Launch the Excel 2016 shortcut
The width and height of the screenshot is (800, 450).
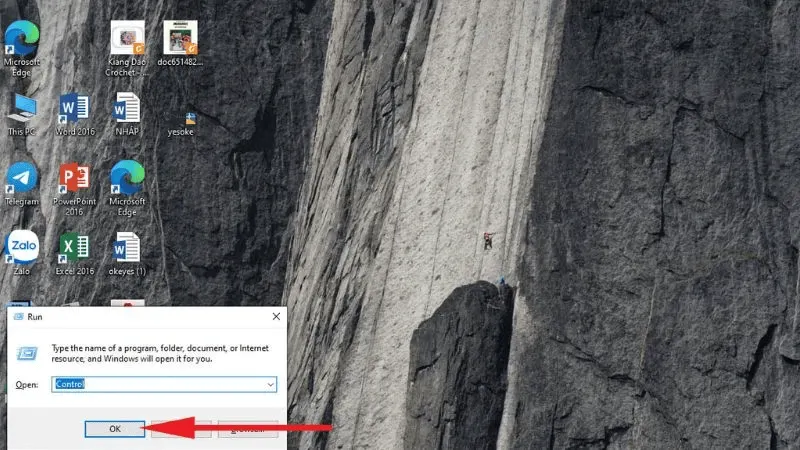(x=75, y=249)
